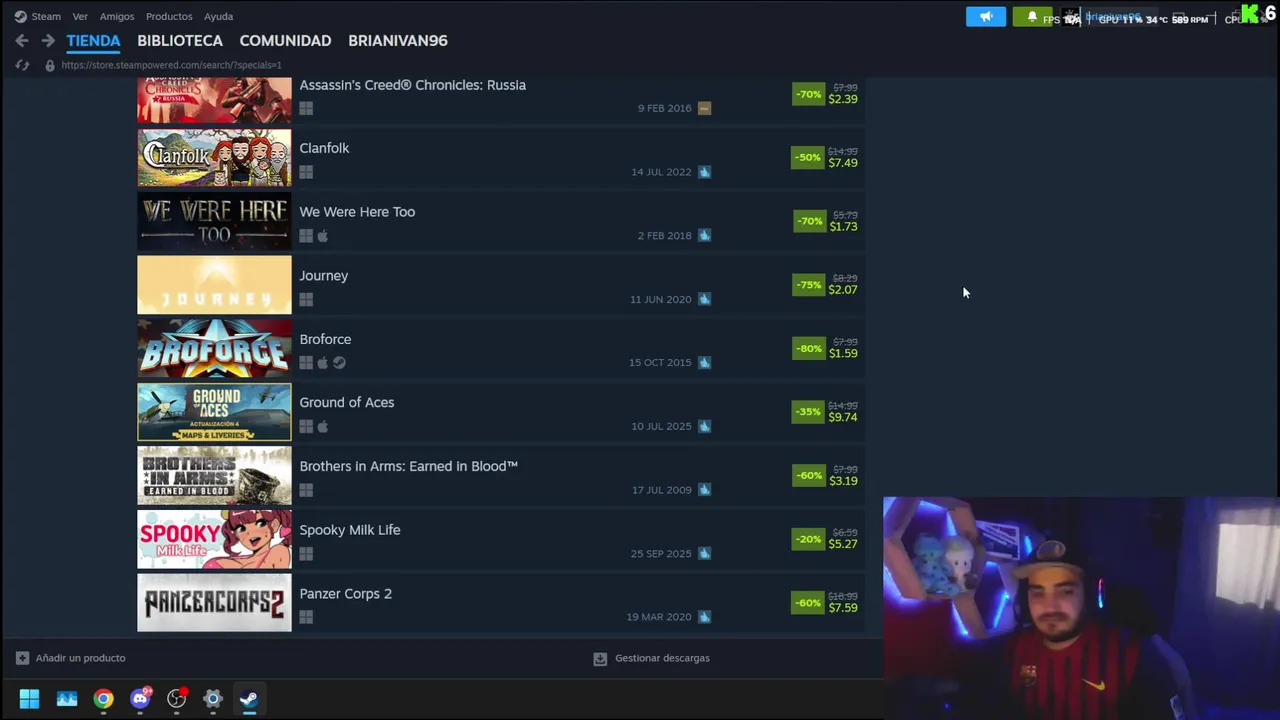Open Google Chrome from the taskbar
This screenshot has height=720, width=1280.
click(103, 699)
